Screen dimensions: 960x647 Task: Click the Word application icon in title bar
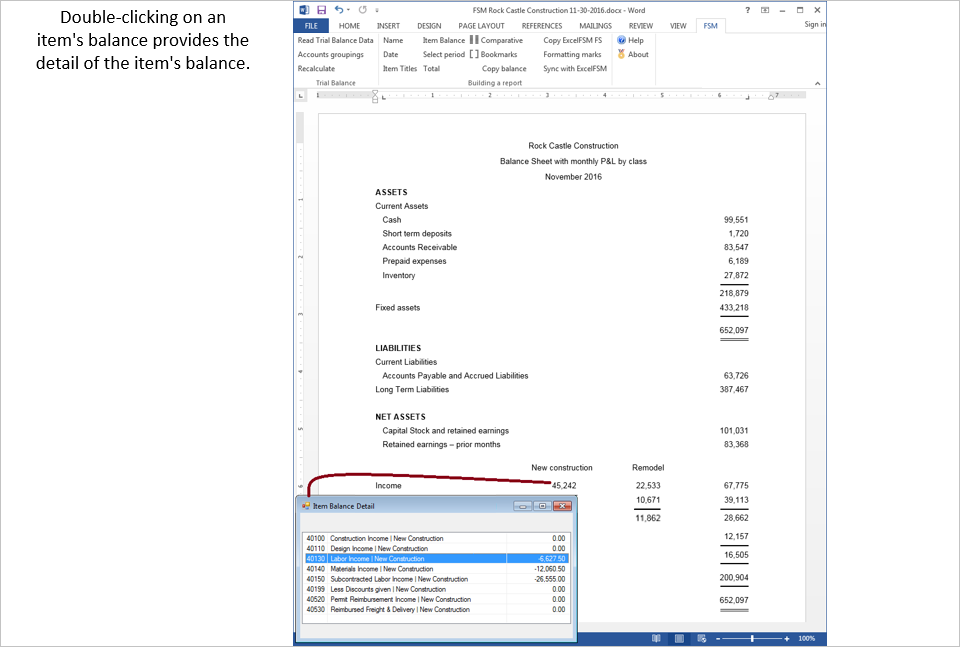pyautogui.click(x=304, y=10)
